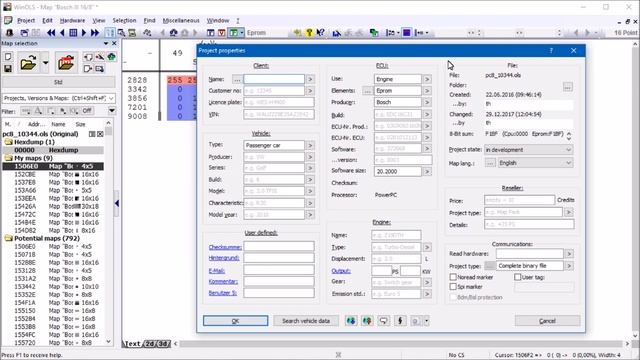
Task: Click the green export icon in Map selection
Action: tap(111, 57)
